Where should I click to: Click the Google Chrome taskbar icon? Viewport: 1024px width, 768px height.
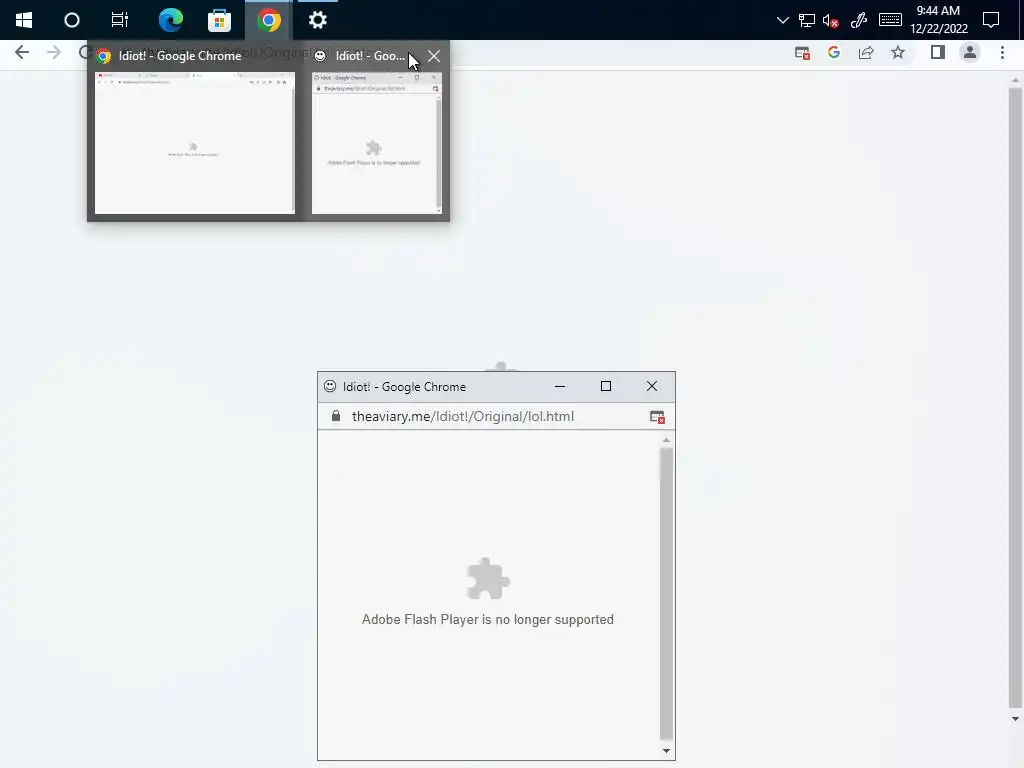[x=268, y=20]
